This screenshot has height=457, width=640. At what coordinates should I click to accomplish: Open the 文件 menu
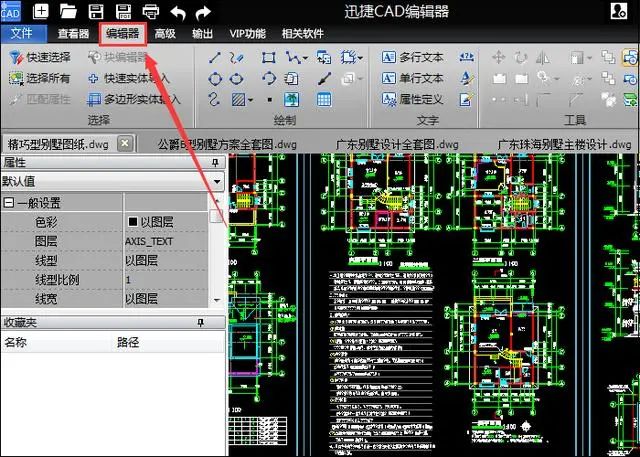[22, 33]
